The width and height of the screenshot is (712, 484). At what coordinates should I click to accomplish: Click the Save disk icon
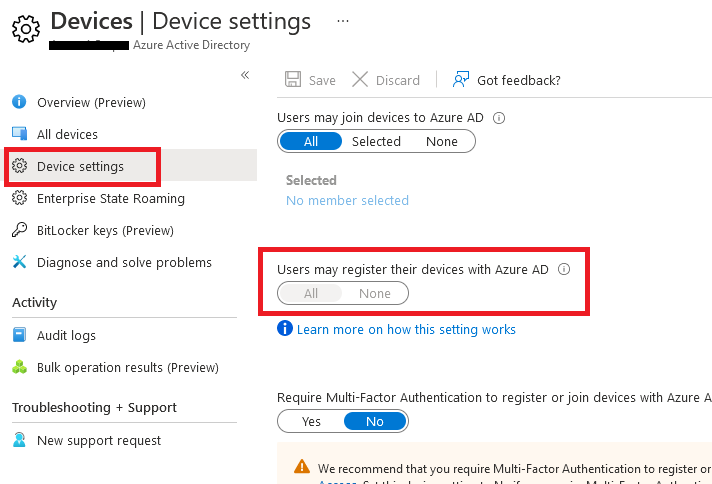coord(293,79)
